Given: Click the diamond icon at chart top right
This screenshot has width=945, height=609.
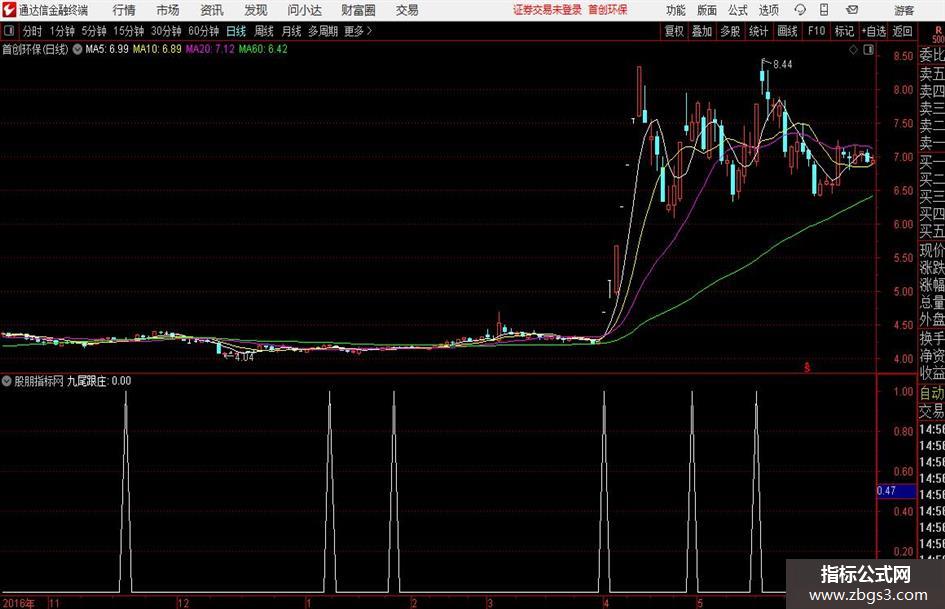Looking at the screenshot, I should (x=853, y=50).
